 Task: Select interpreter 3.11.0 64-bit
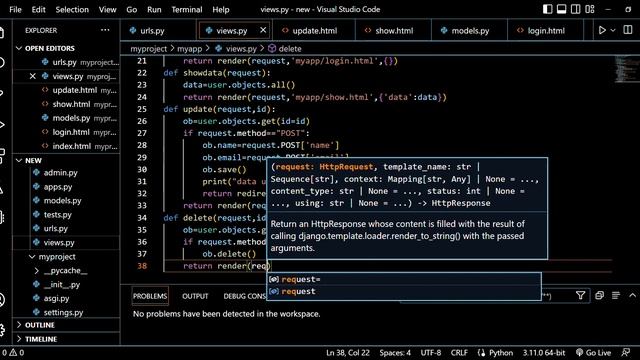pyautogui.click(x=544, y=353)
